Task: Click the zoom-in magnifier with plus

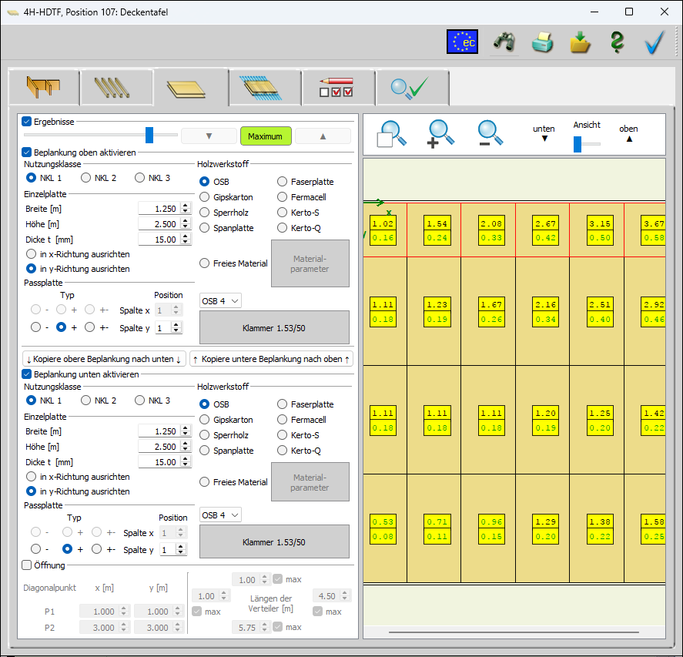Action: tap(440, 134)
